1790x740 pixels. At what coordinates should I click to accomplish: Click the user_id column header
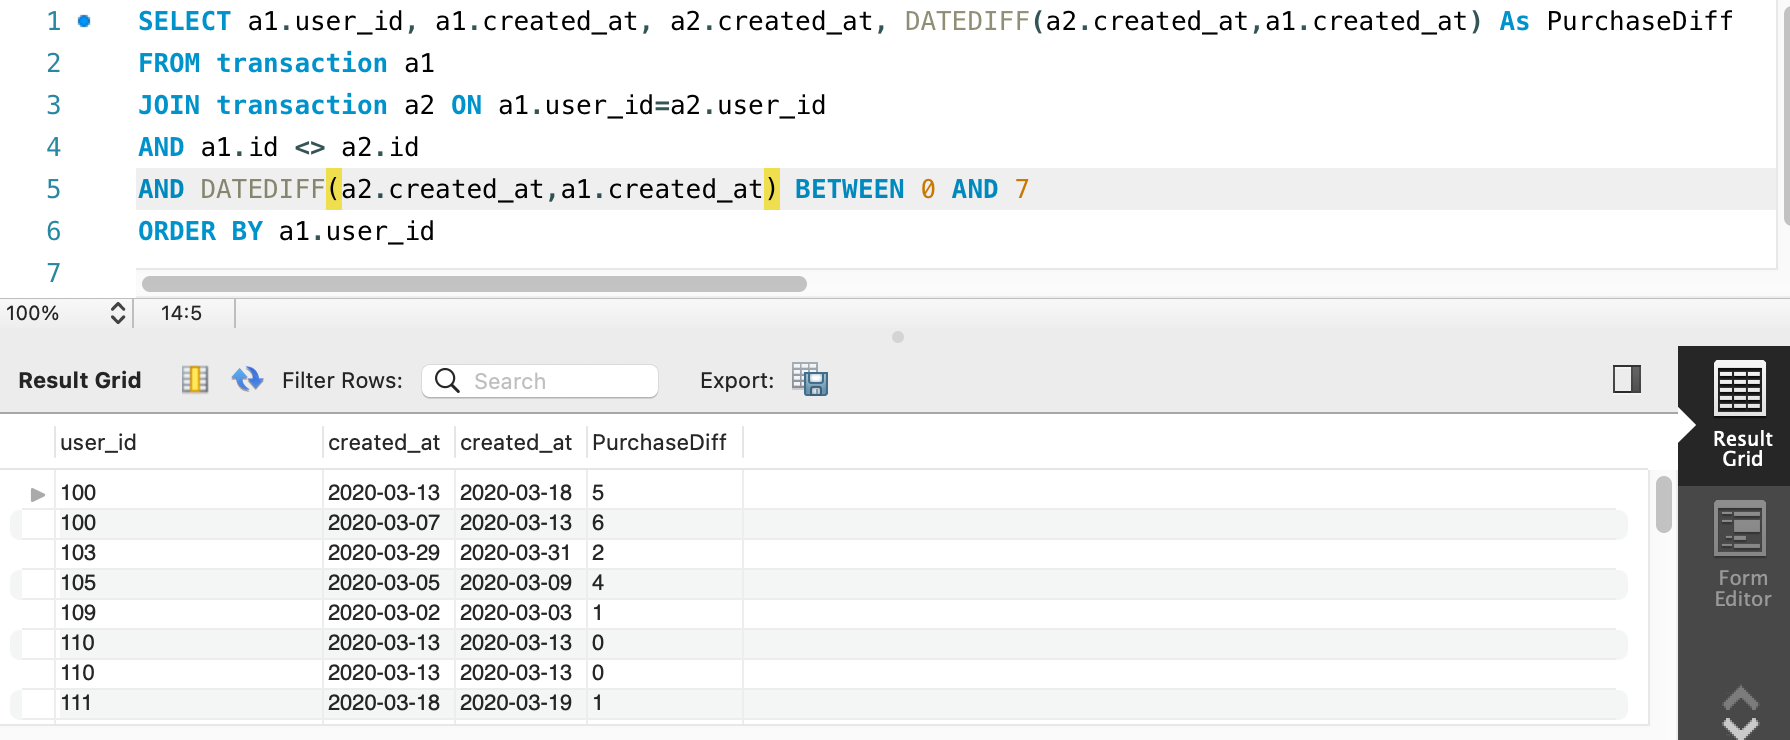point(98,442)
